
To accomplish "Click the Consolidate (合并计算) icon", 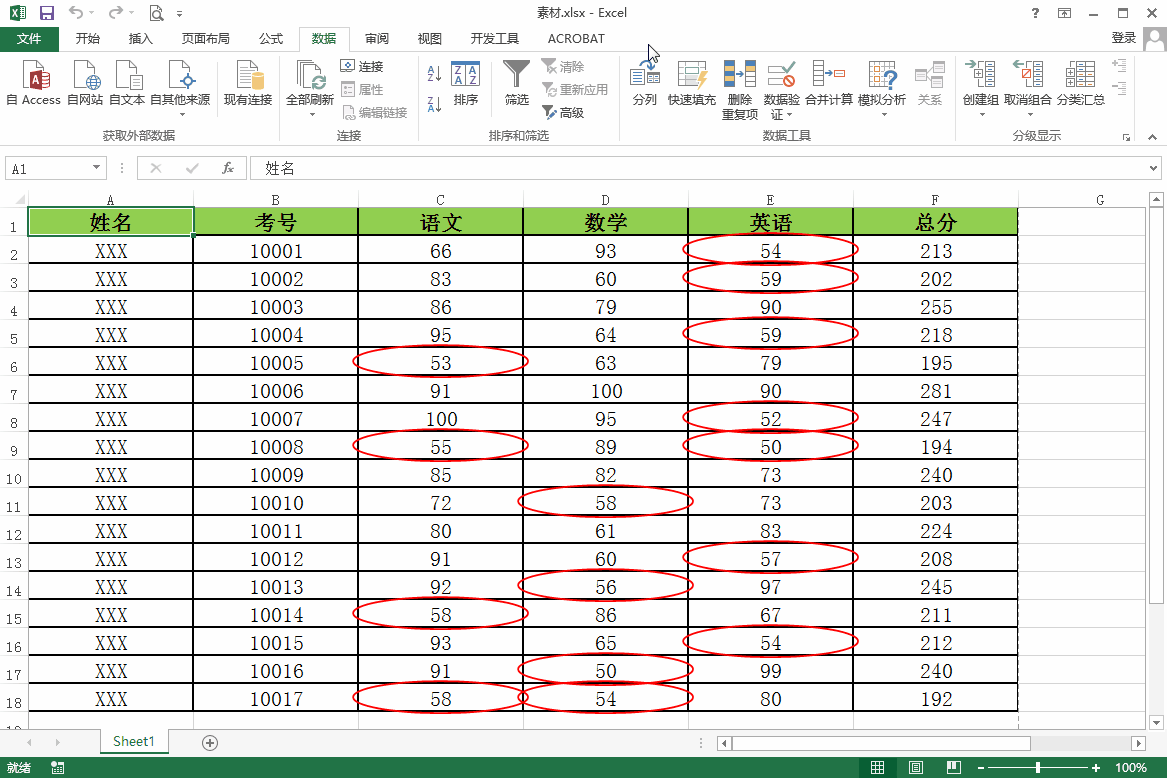I will click(x=828, y=76).
